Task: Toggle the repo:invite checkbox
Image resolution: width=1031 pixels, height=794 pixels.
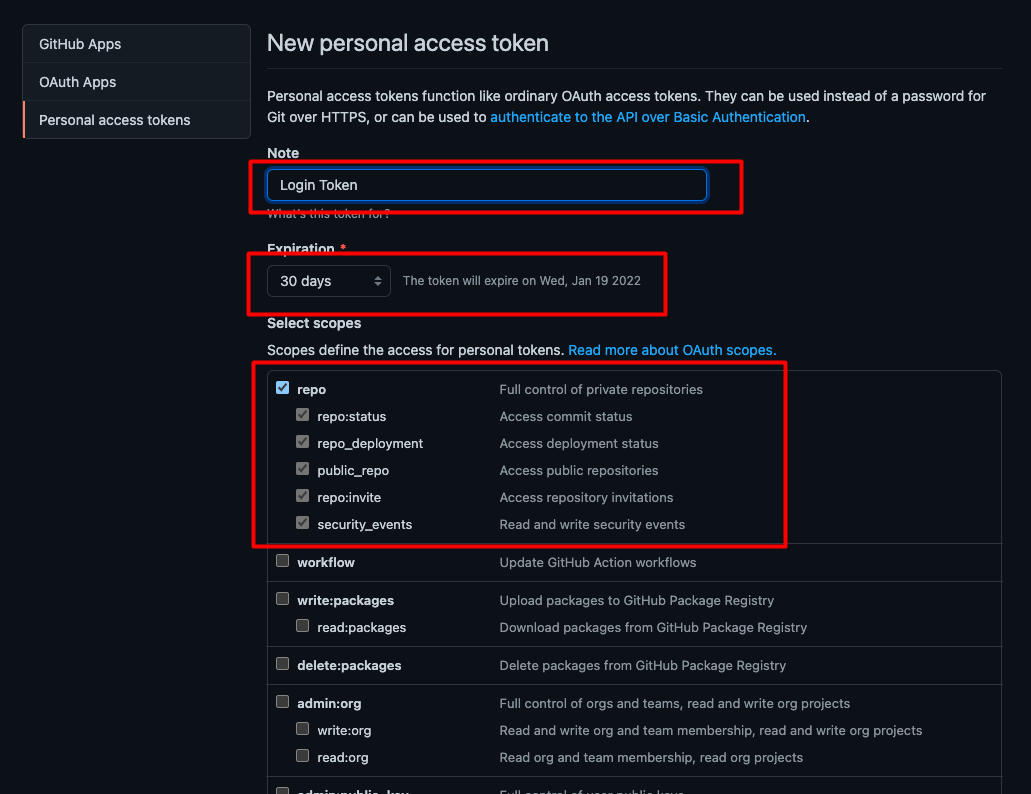Action: pos(302,496)
